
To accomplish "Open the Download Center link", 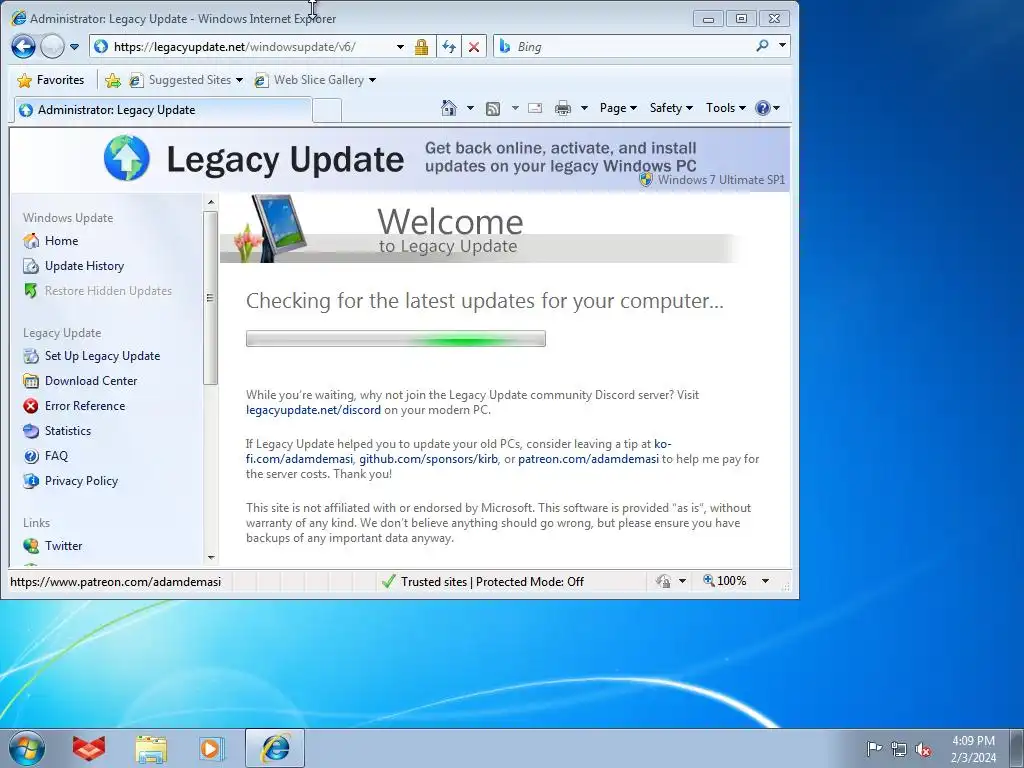I will coord(91,381).
